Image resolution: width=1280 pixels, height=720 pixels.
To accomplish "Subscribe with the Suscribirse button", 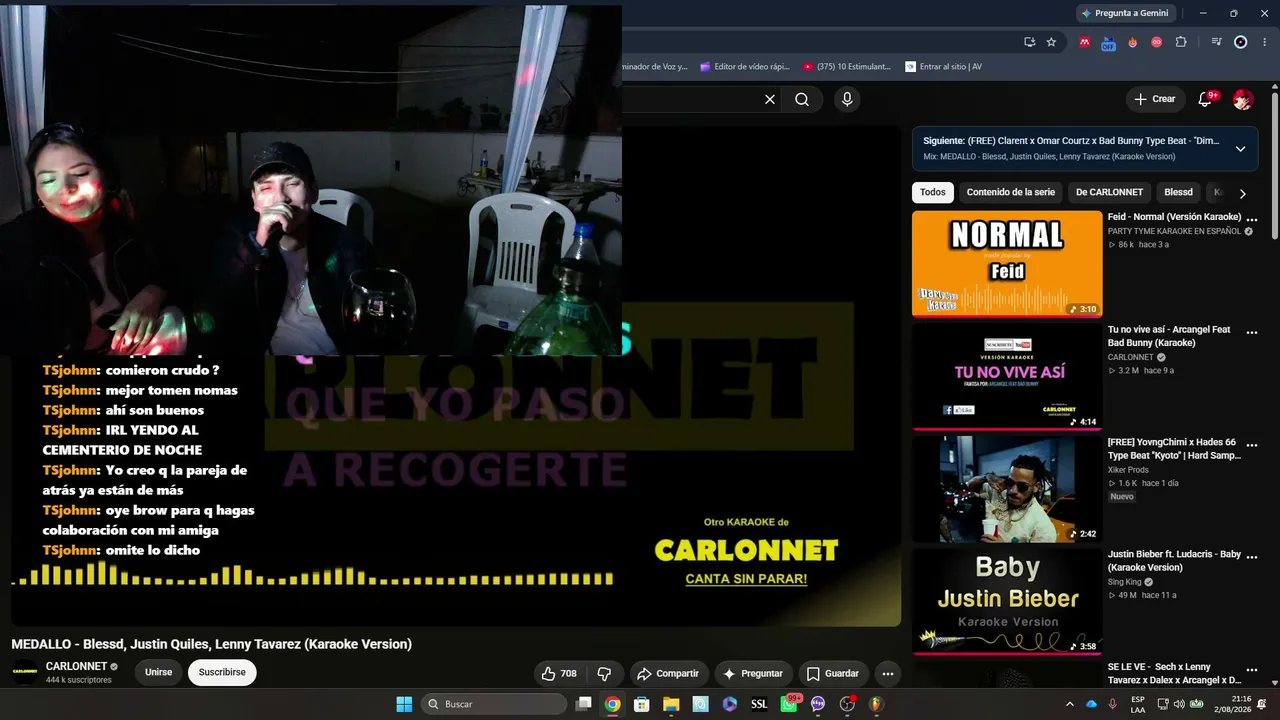I will coord(222,673).
